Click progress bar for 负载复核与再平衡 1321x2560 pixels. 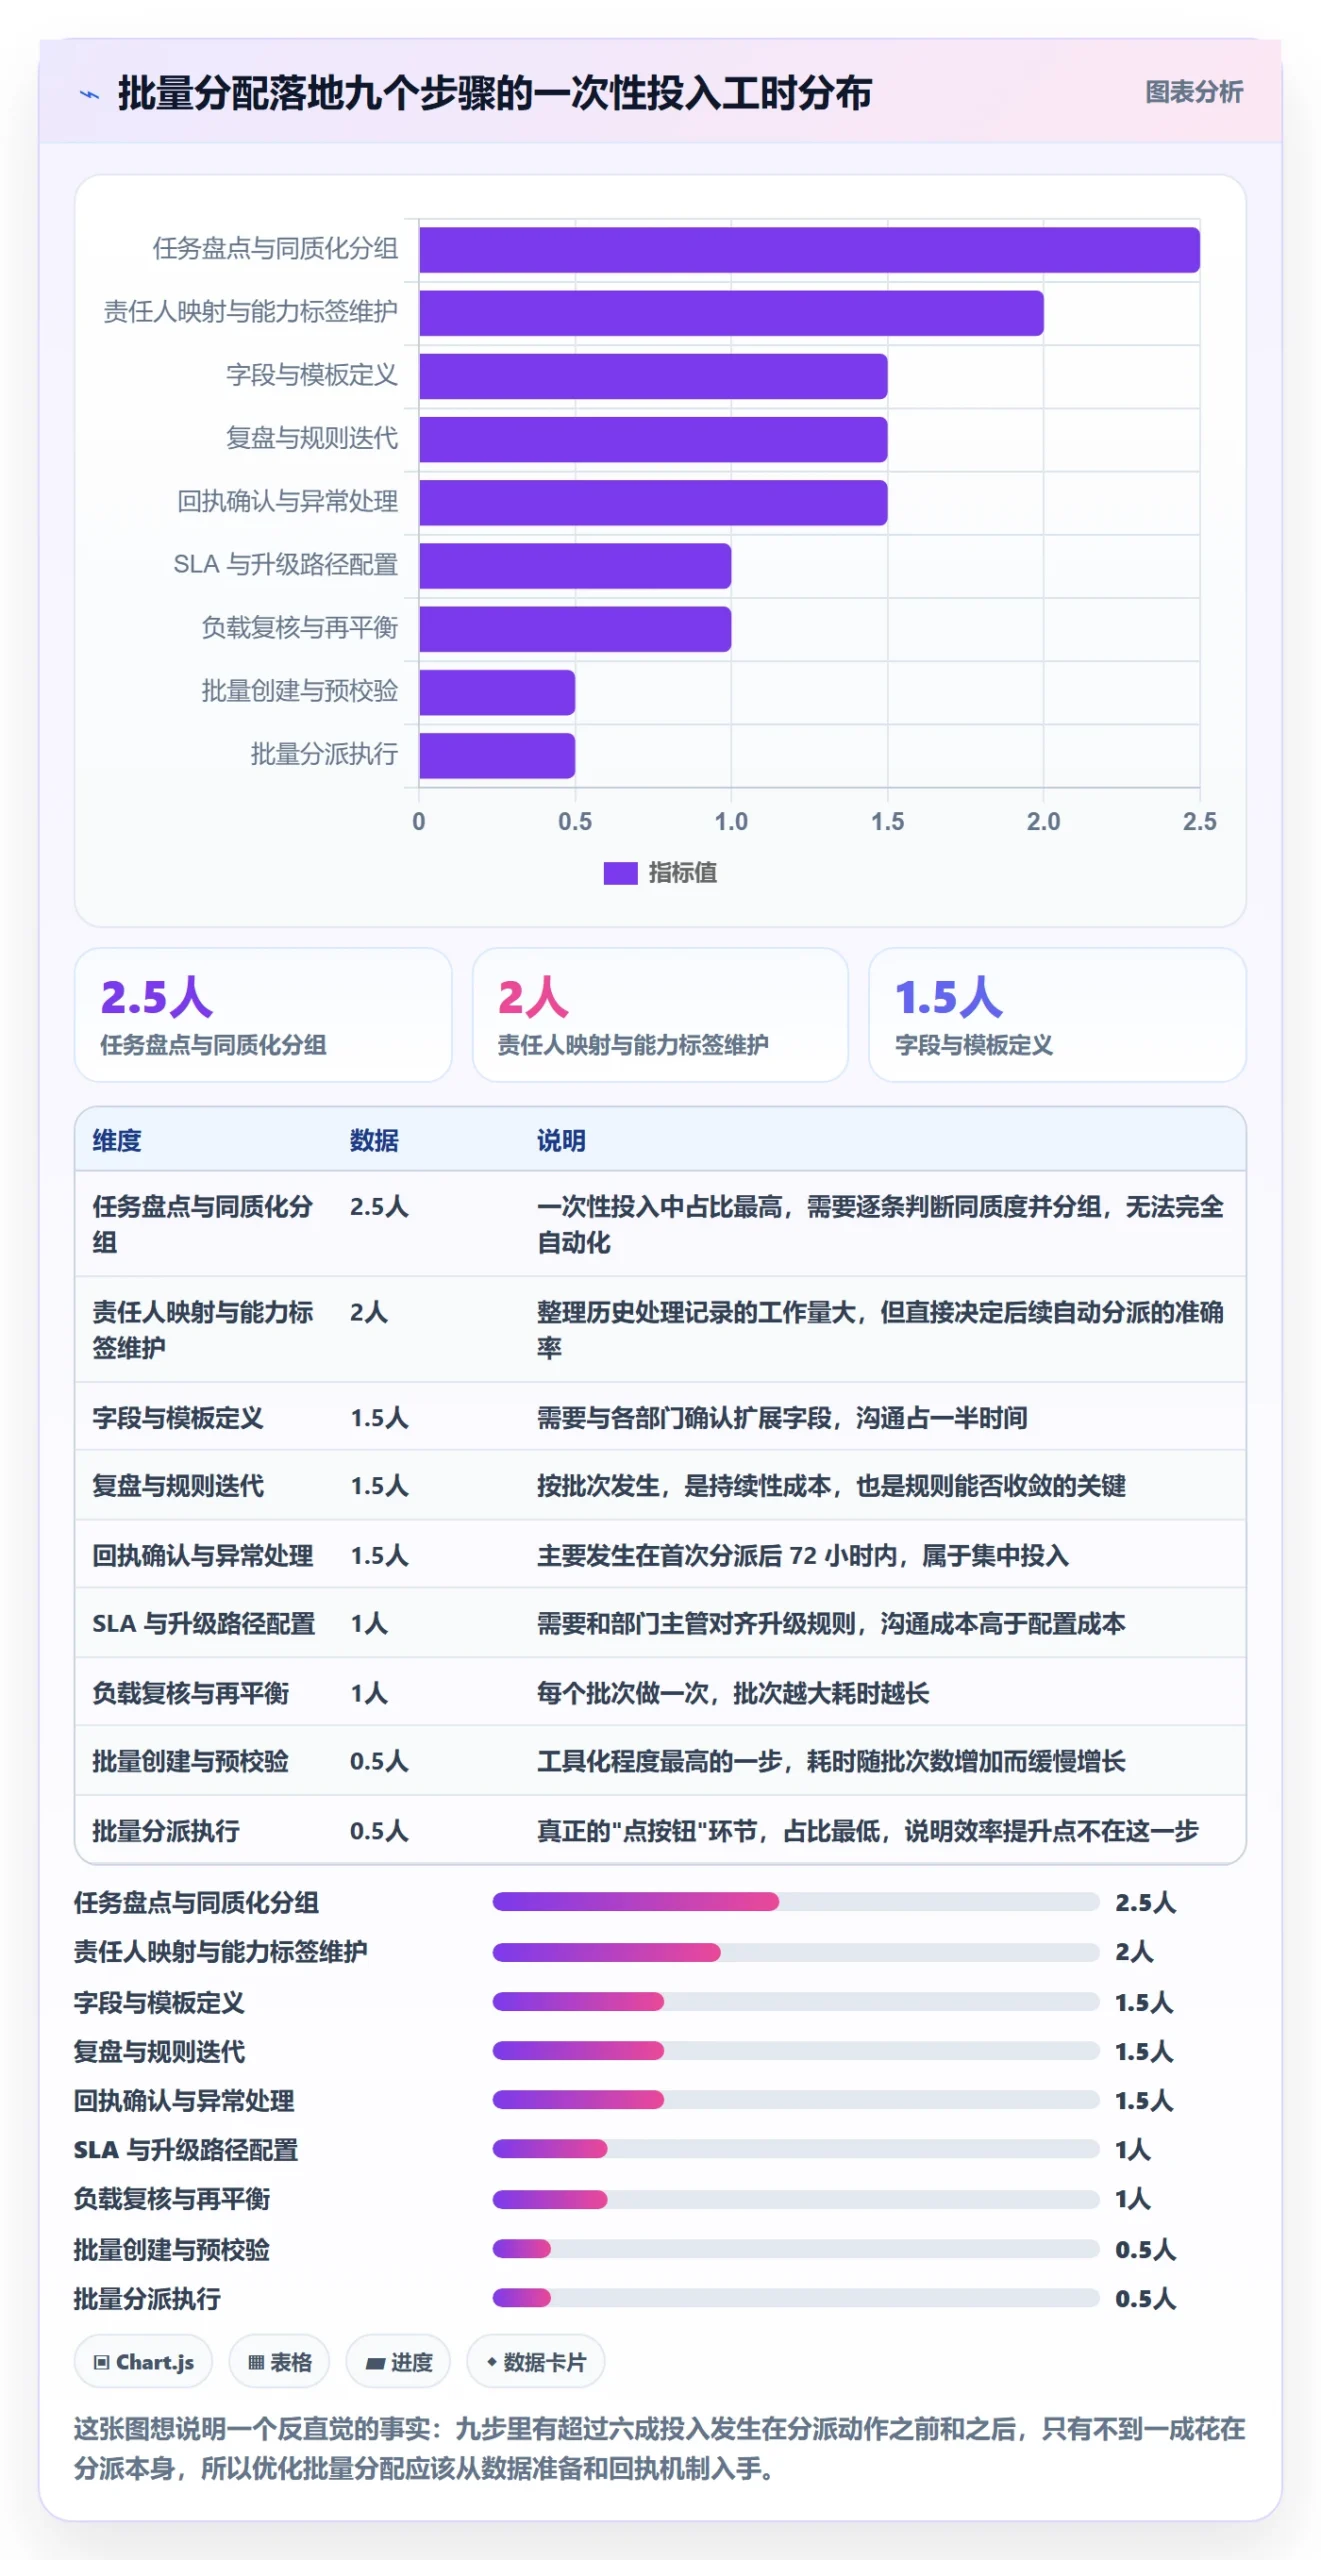coord(796,2198)
